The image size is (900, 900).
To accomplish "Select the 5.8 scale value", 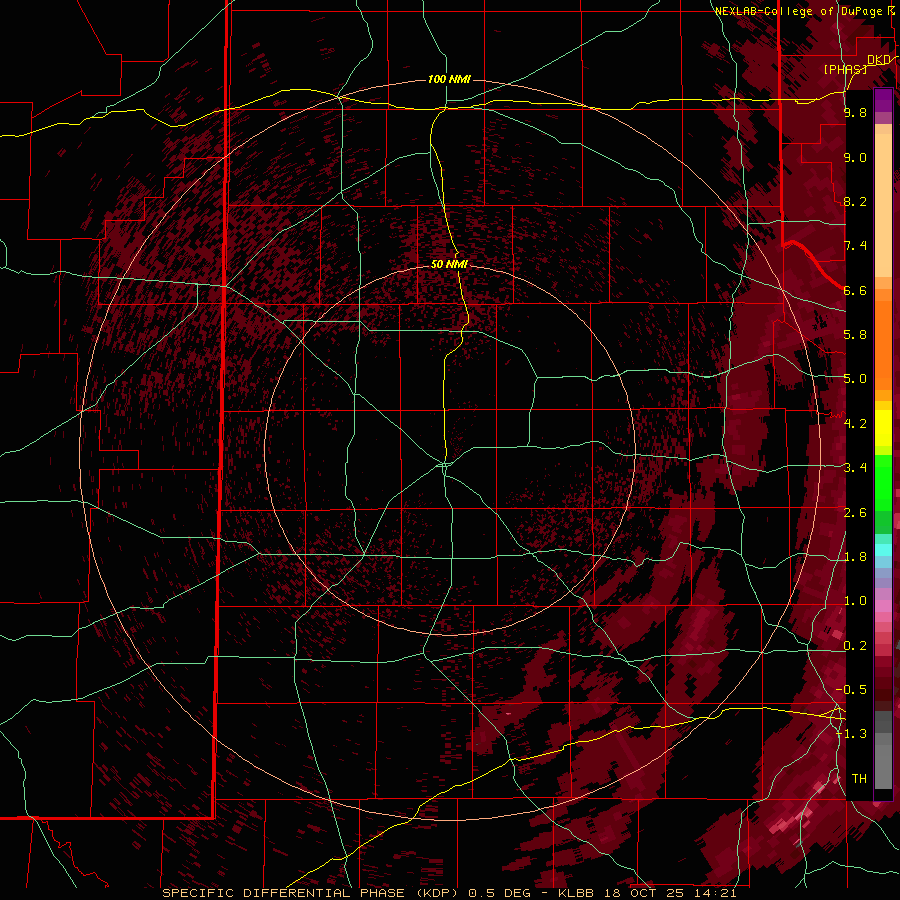I will tap(855, 335).
